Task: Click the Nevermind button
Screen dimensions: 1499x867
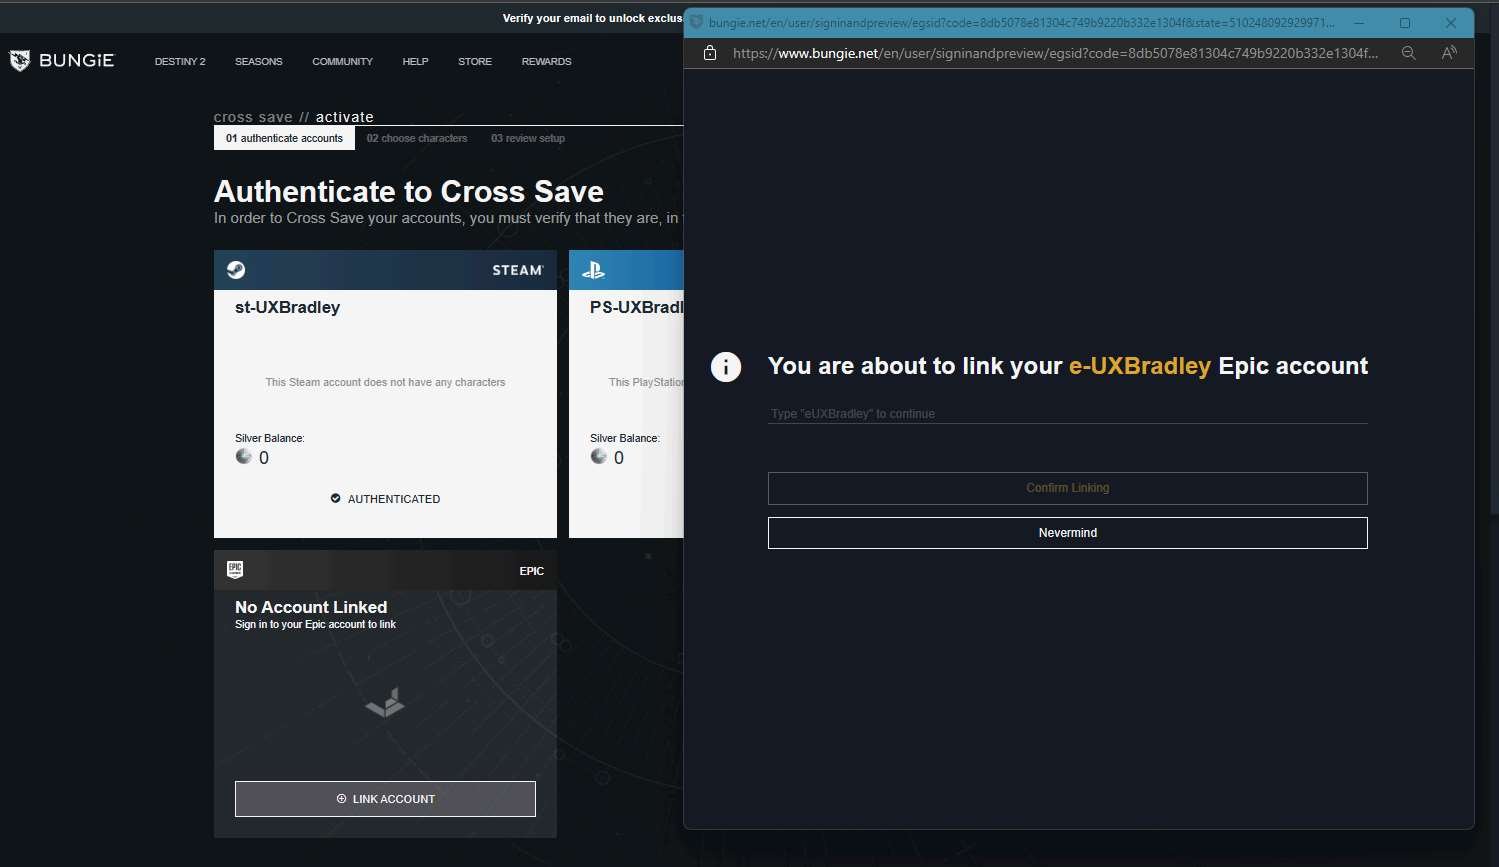Action: click(1067, 533)
